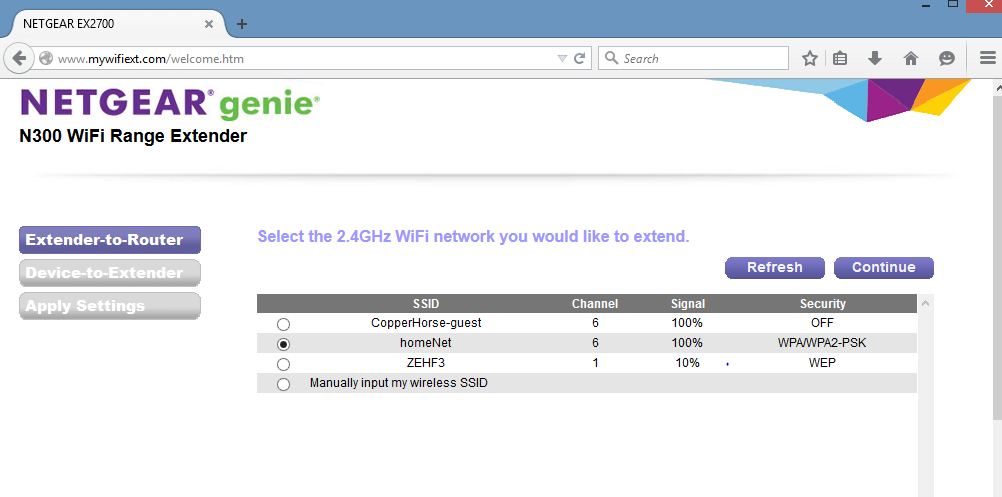Click the N300 WiFi Range Extender heading
Viewport: 1002px width, 497px height.
(133, 136)
